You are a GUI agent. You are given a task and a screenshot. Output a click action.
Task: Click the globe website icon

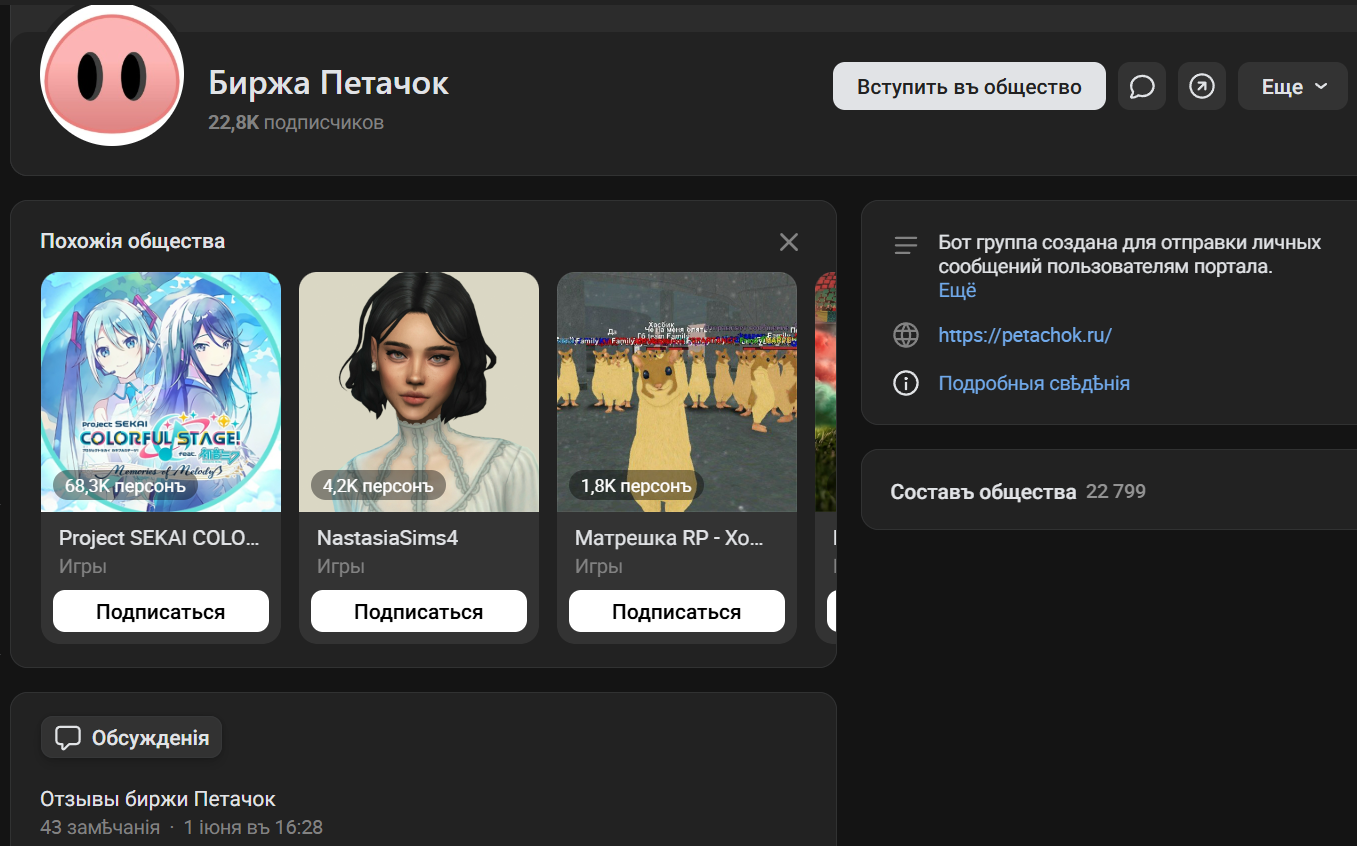906,335
